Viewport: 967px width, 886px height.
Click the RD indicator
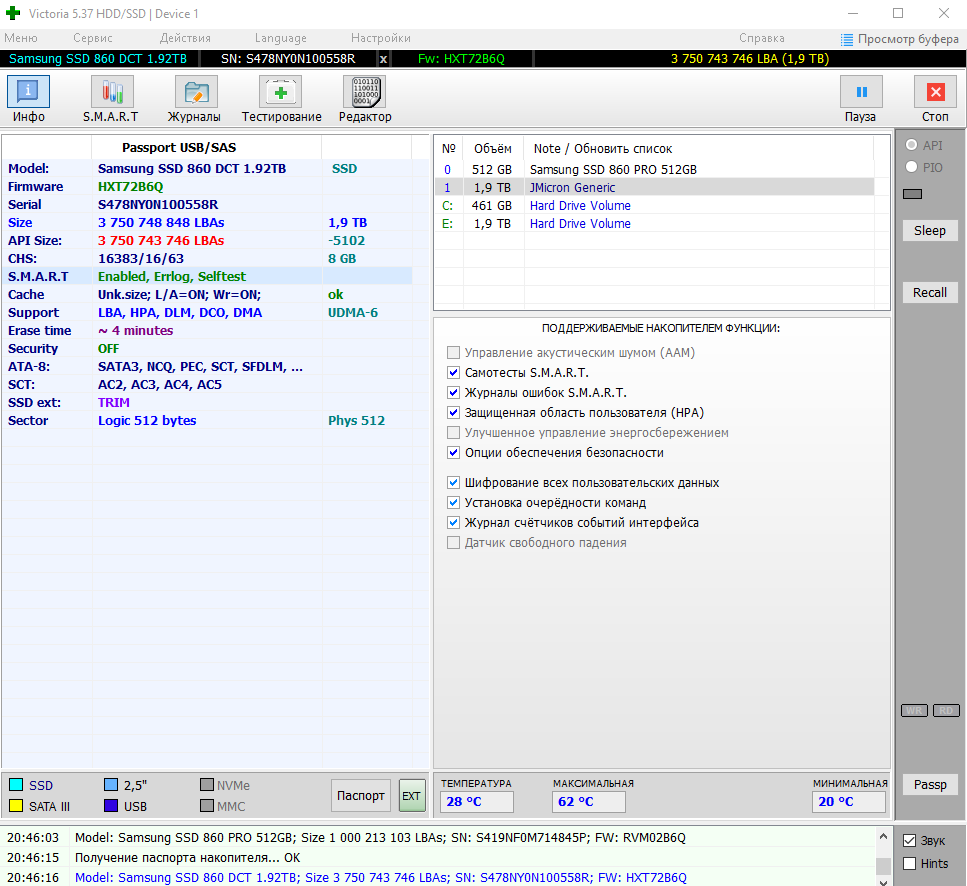click(947, 710)
